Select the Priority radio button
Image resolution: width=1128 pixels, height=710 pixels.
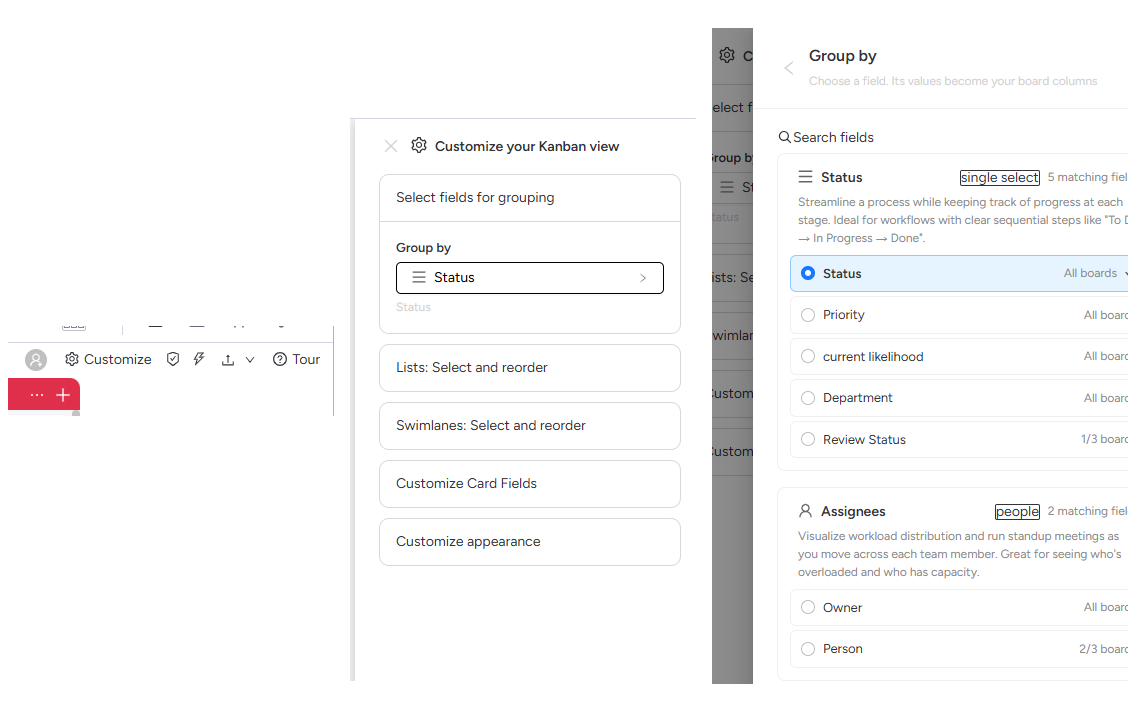[x=808, y=315]
